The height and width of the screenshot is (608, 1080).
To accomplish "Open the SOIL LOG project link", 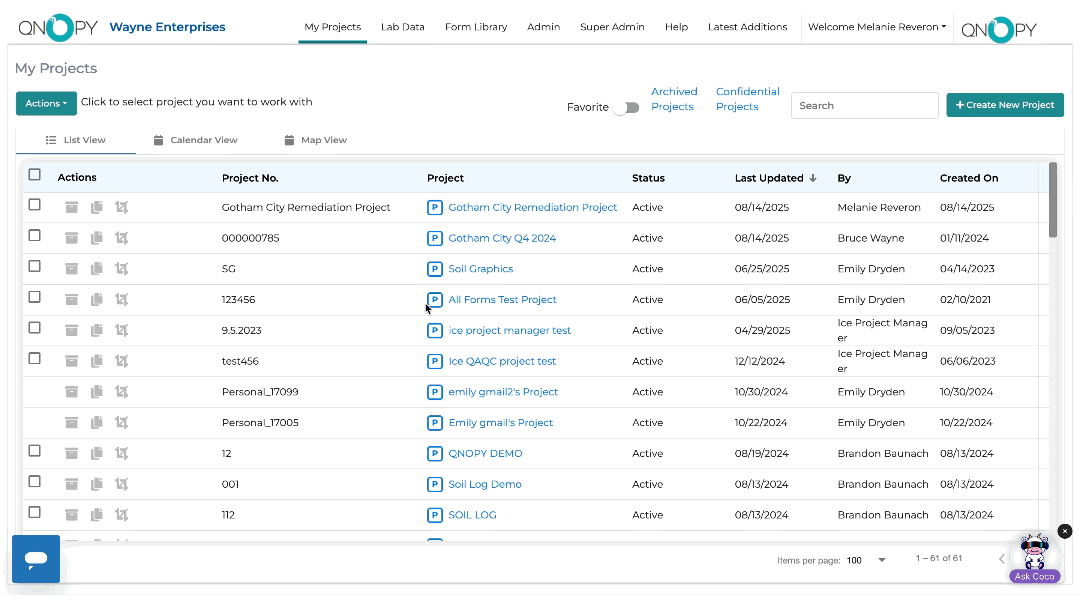I will pyautogui.click(x=472, y=515).
